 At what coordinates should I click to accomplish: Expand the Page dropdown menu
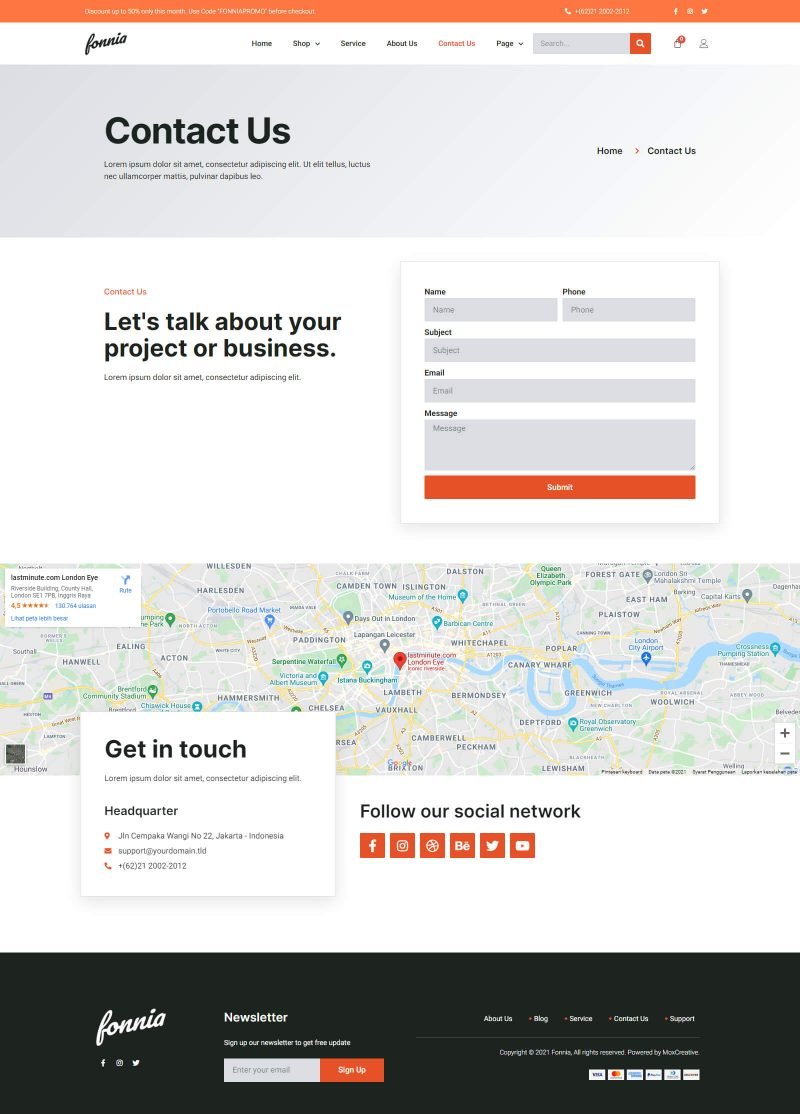point(509,44)
